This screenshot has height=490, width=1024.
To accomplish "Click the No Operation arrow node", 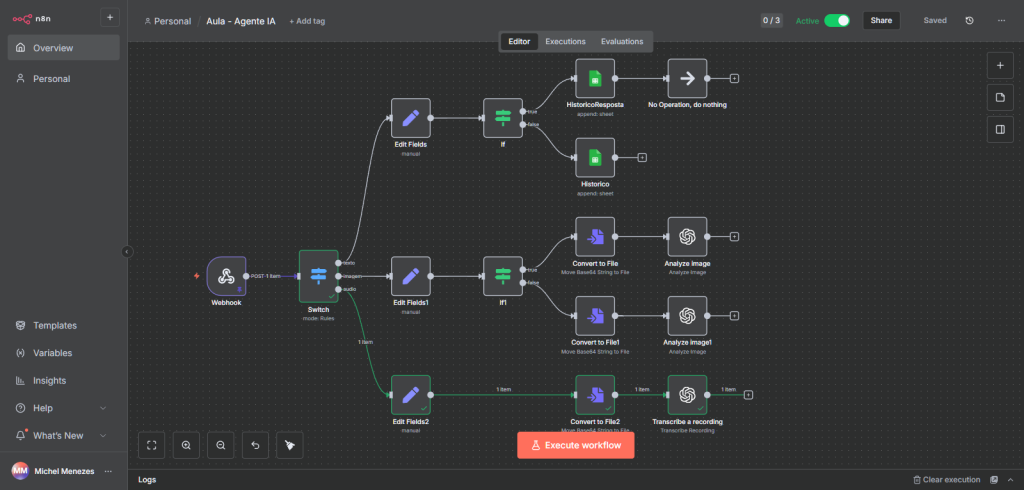I will pyautogui.click(x=687, y=78).
